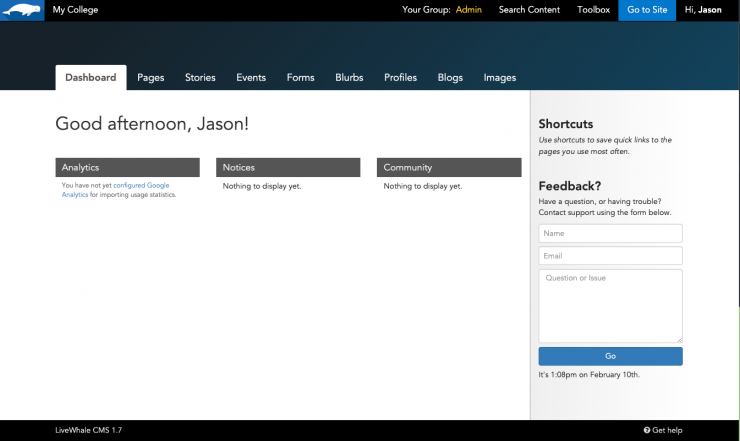
Task: Open the Hi, Jason user menu
Action: coord(702,10)
